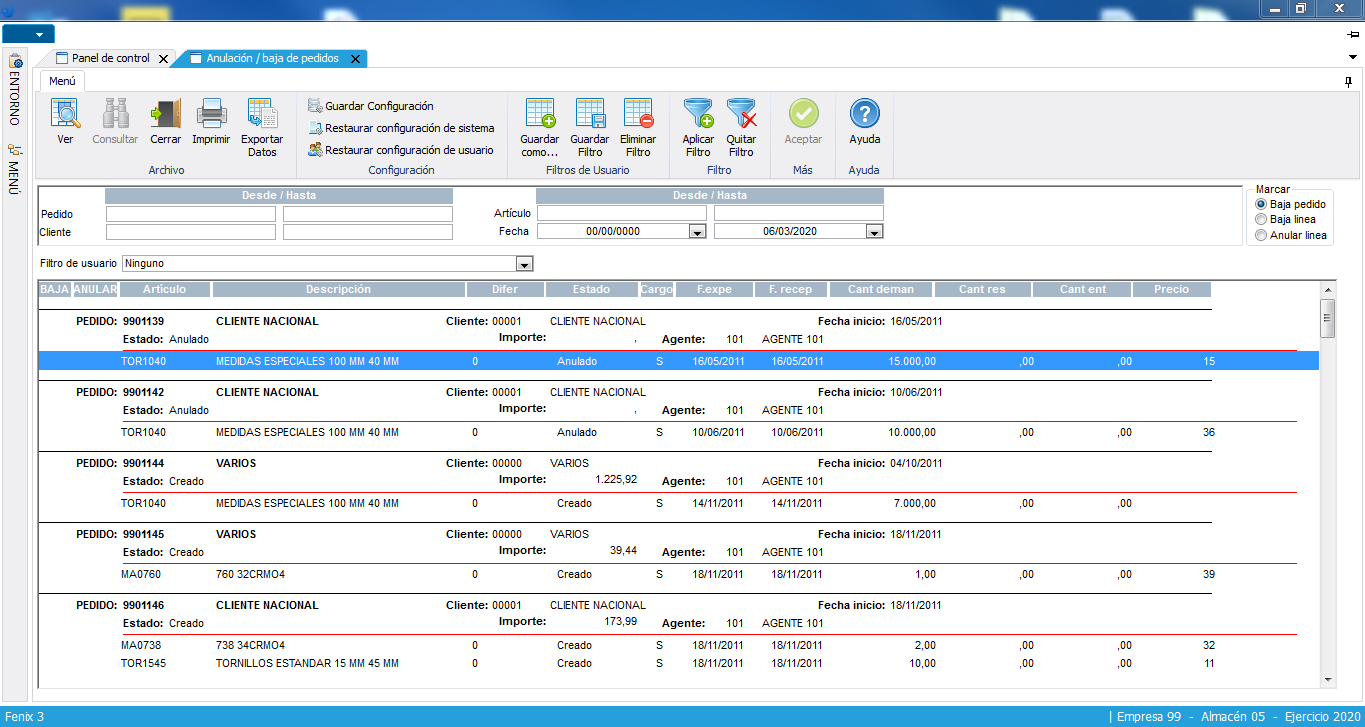1365x727 pixels.
Task: Apply filter with Aplicar Filtro icon
Action: click(698, 114)
